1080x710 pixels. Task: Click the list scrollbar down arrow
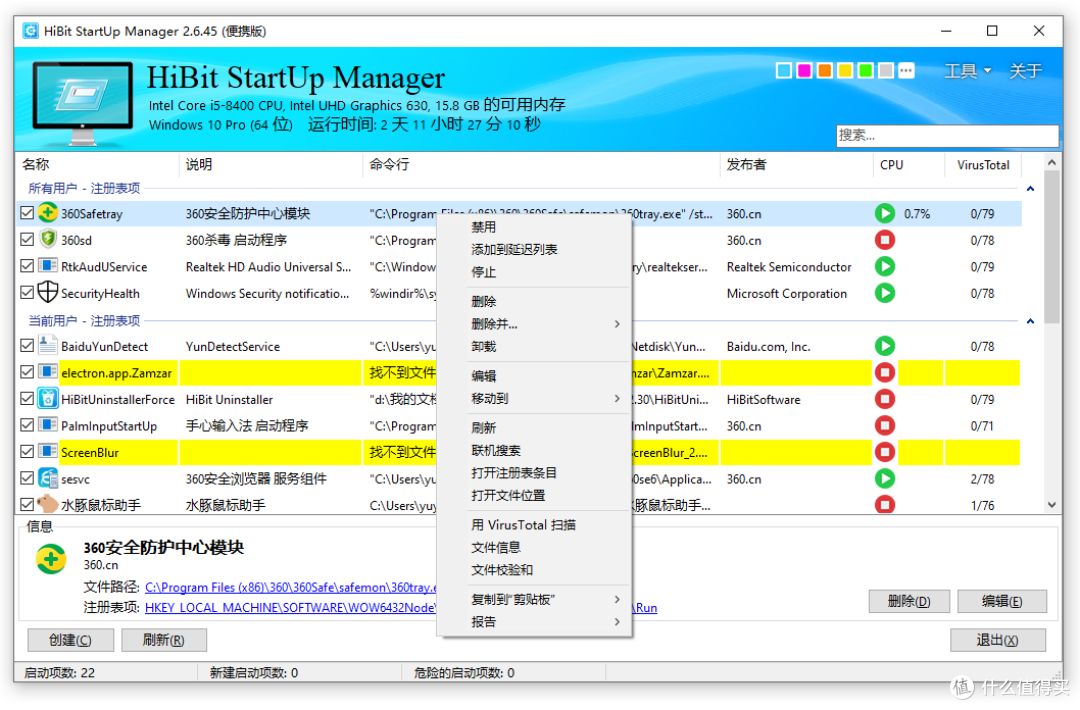point(1051,505)
